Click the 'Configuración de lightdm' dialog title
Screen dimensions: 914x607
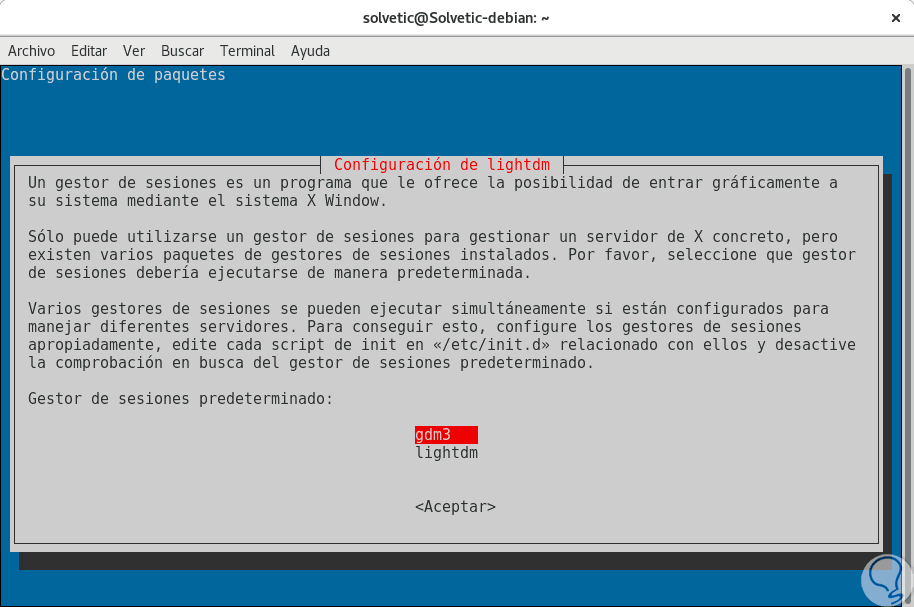pos(442,165)
